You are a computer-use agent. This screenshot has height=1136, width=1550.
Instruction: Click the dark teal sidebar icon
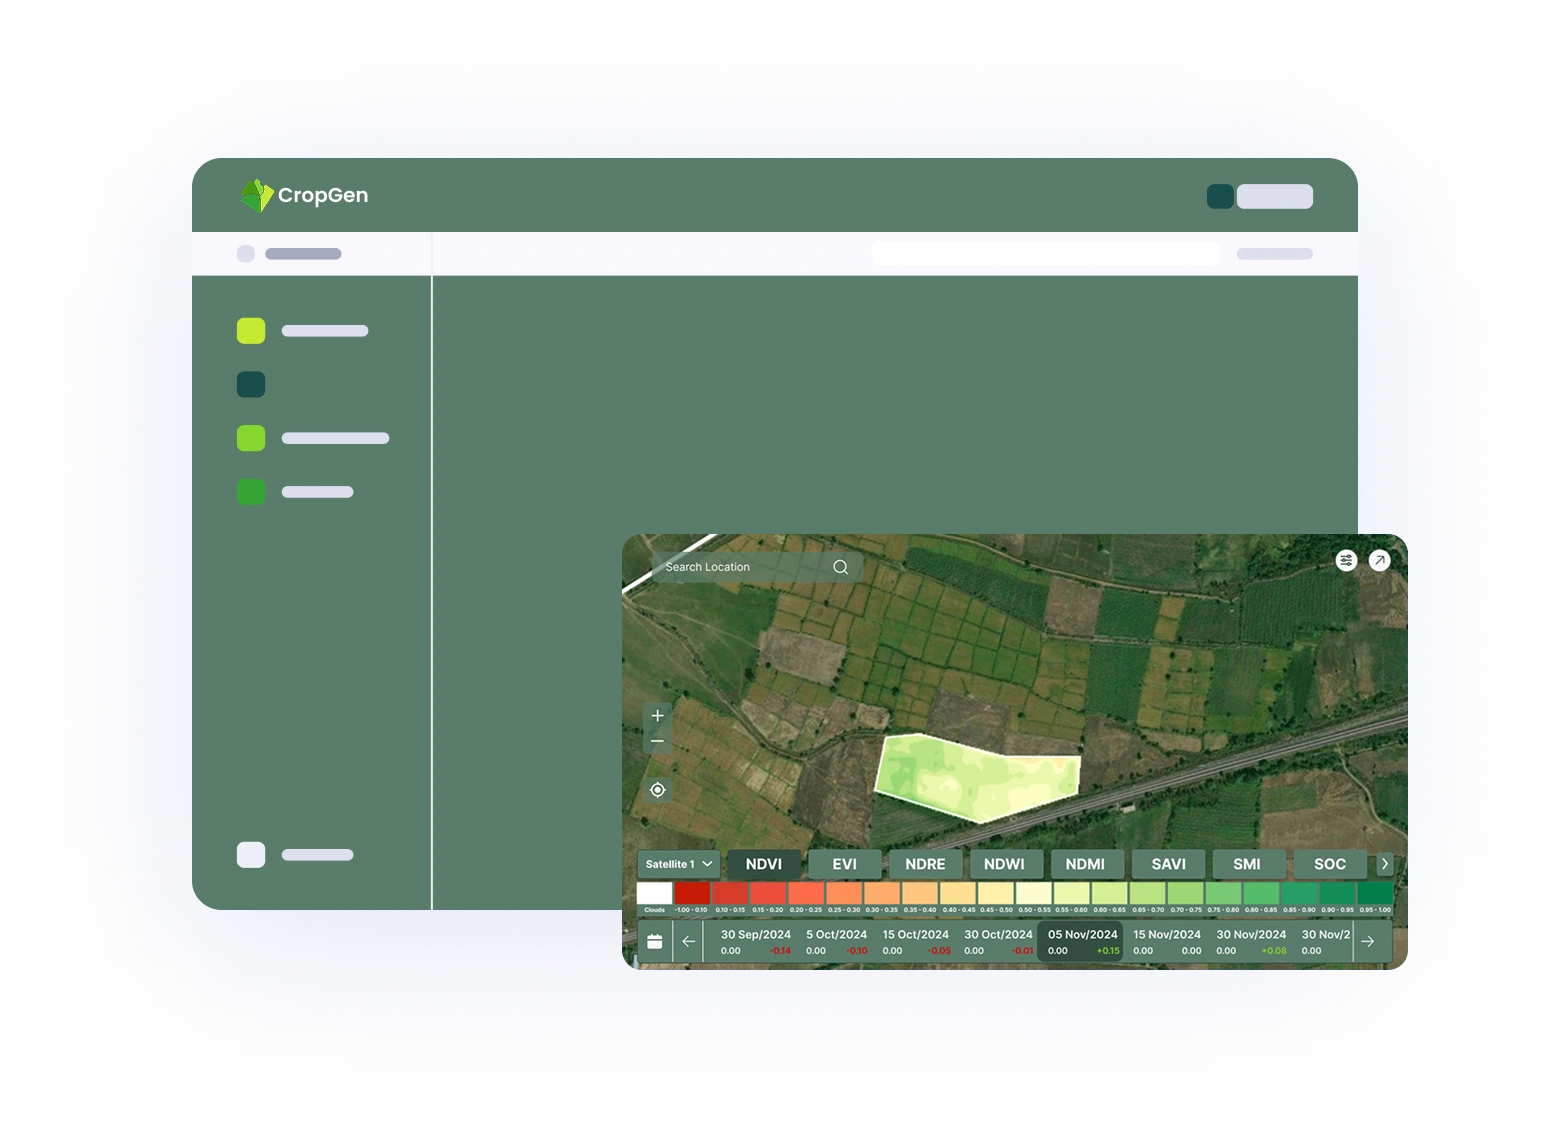(x=251, y=385)
